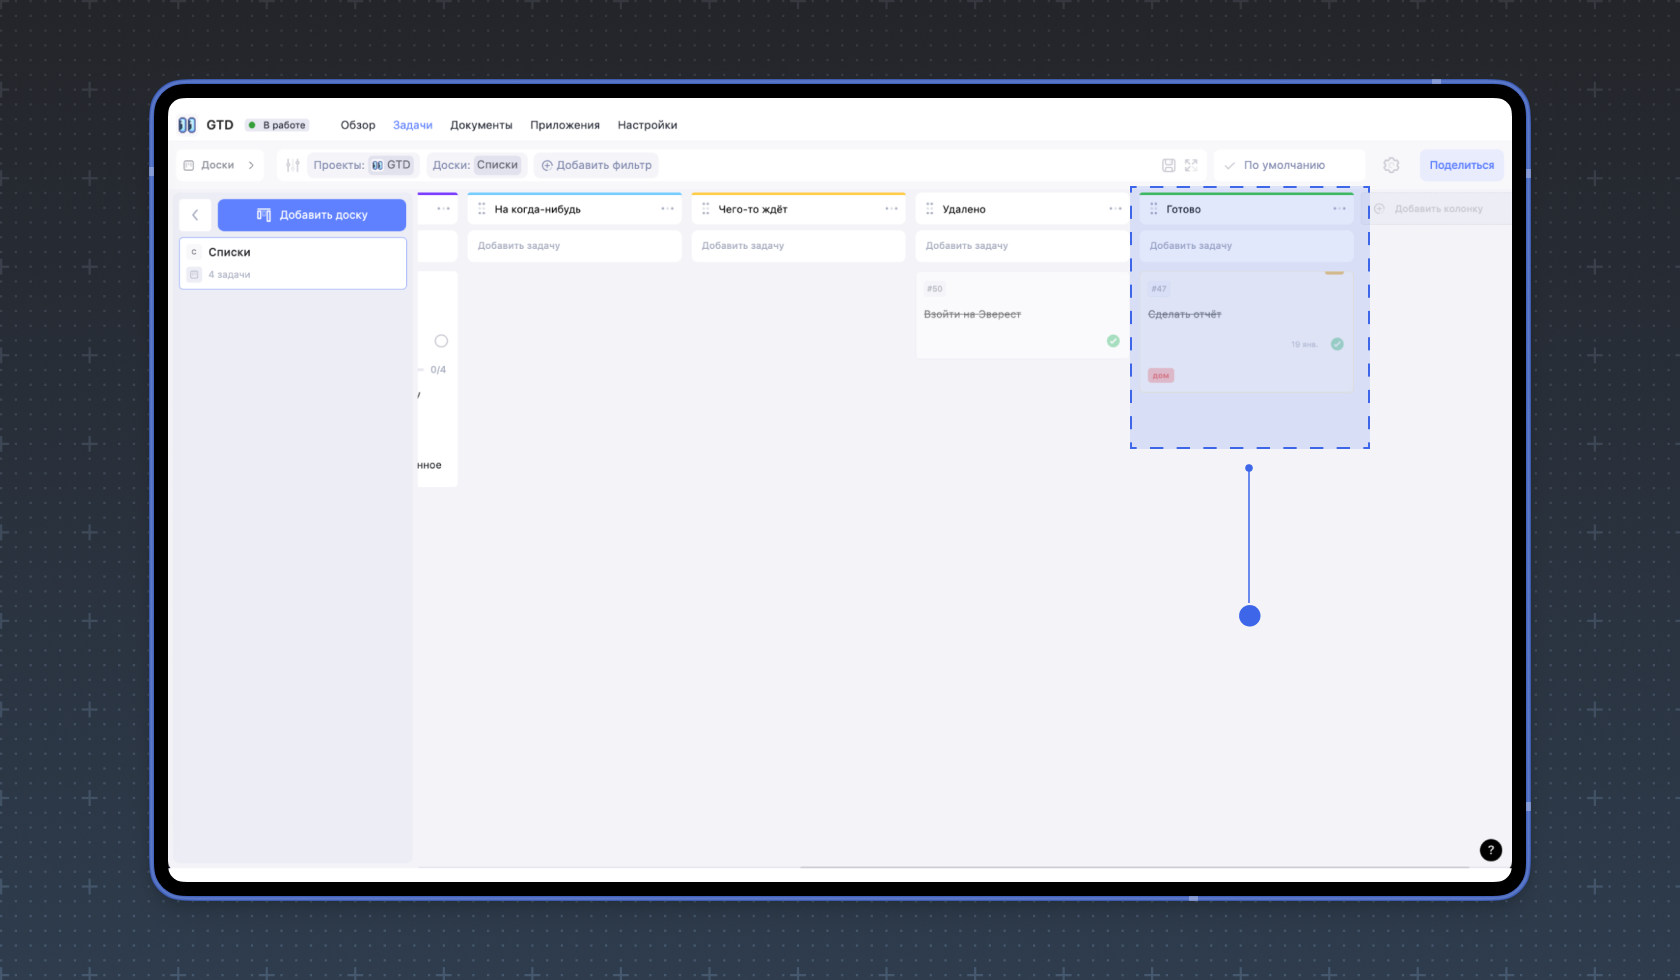Expand the Доски view selector
The width and height of the screenshot is (1680, 980).
pos(220,165)
